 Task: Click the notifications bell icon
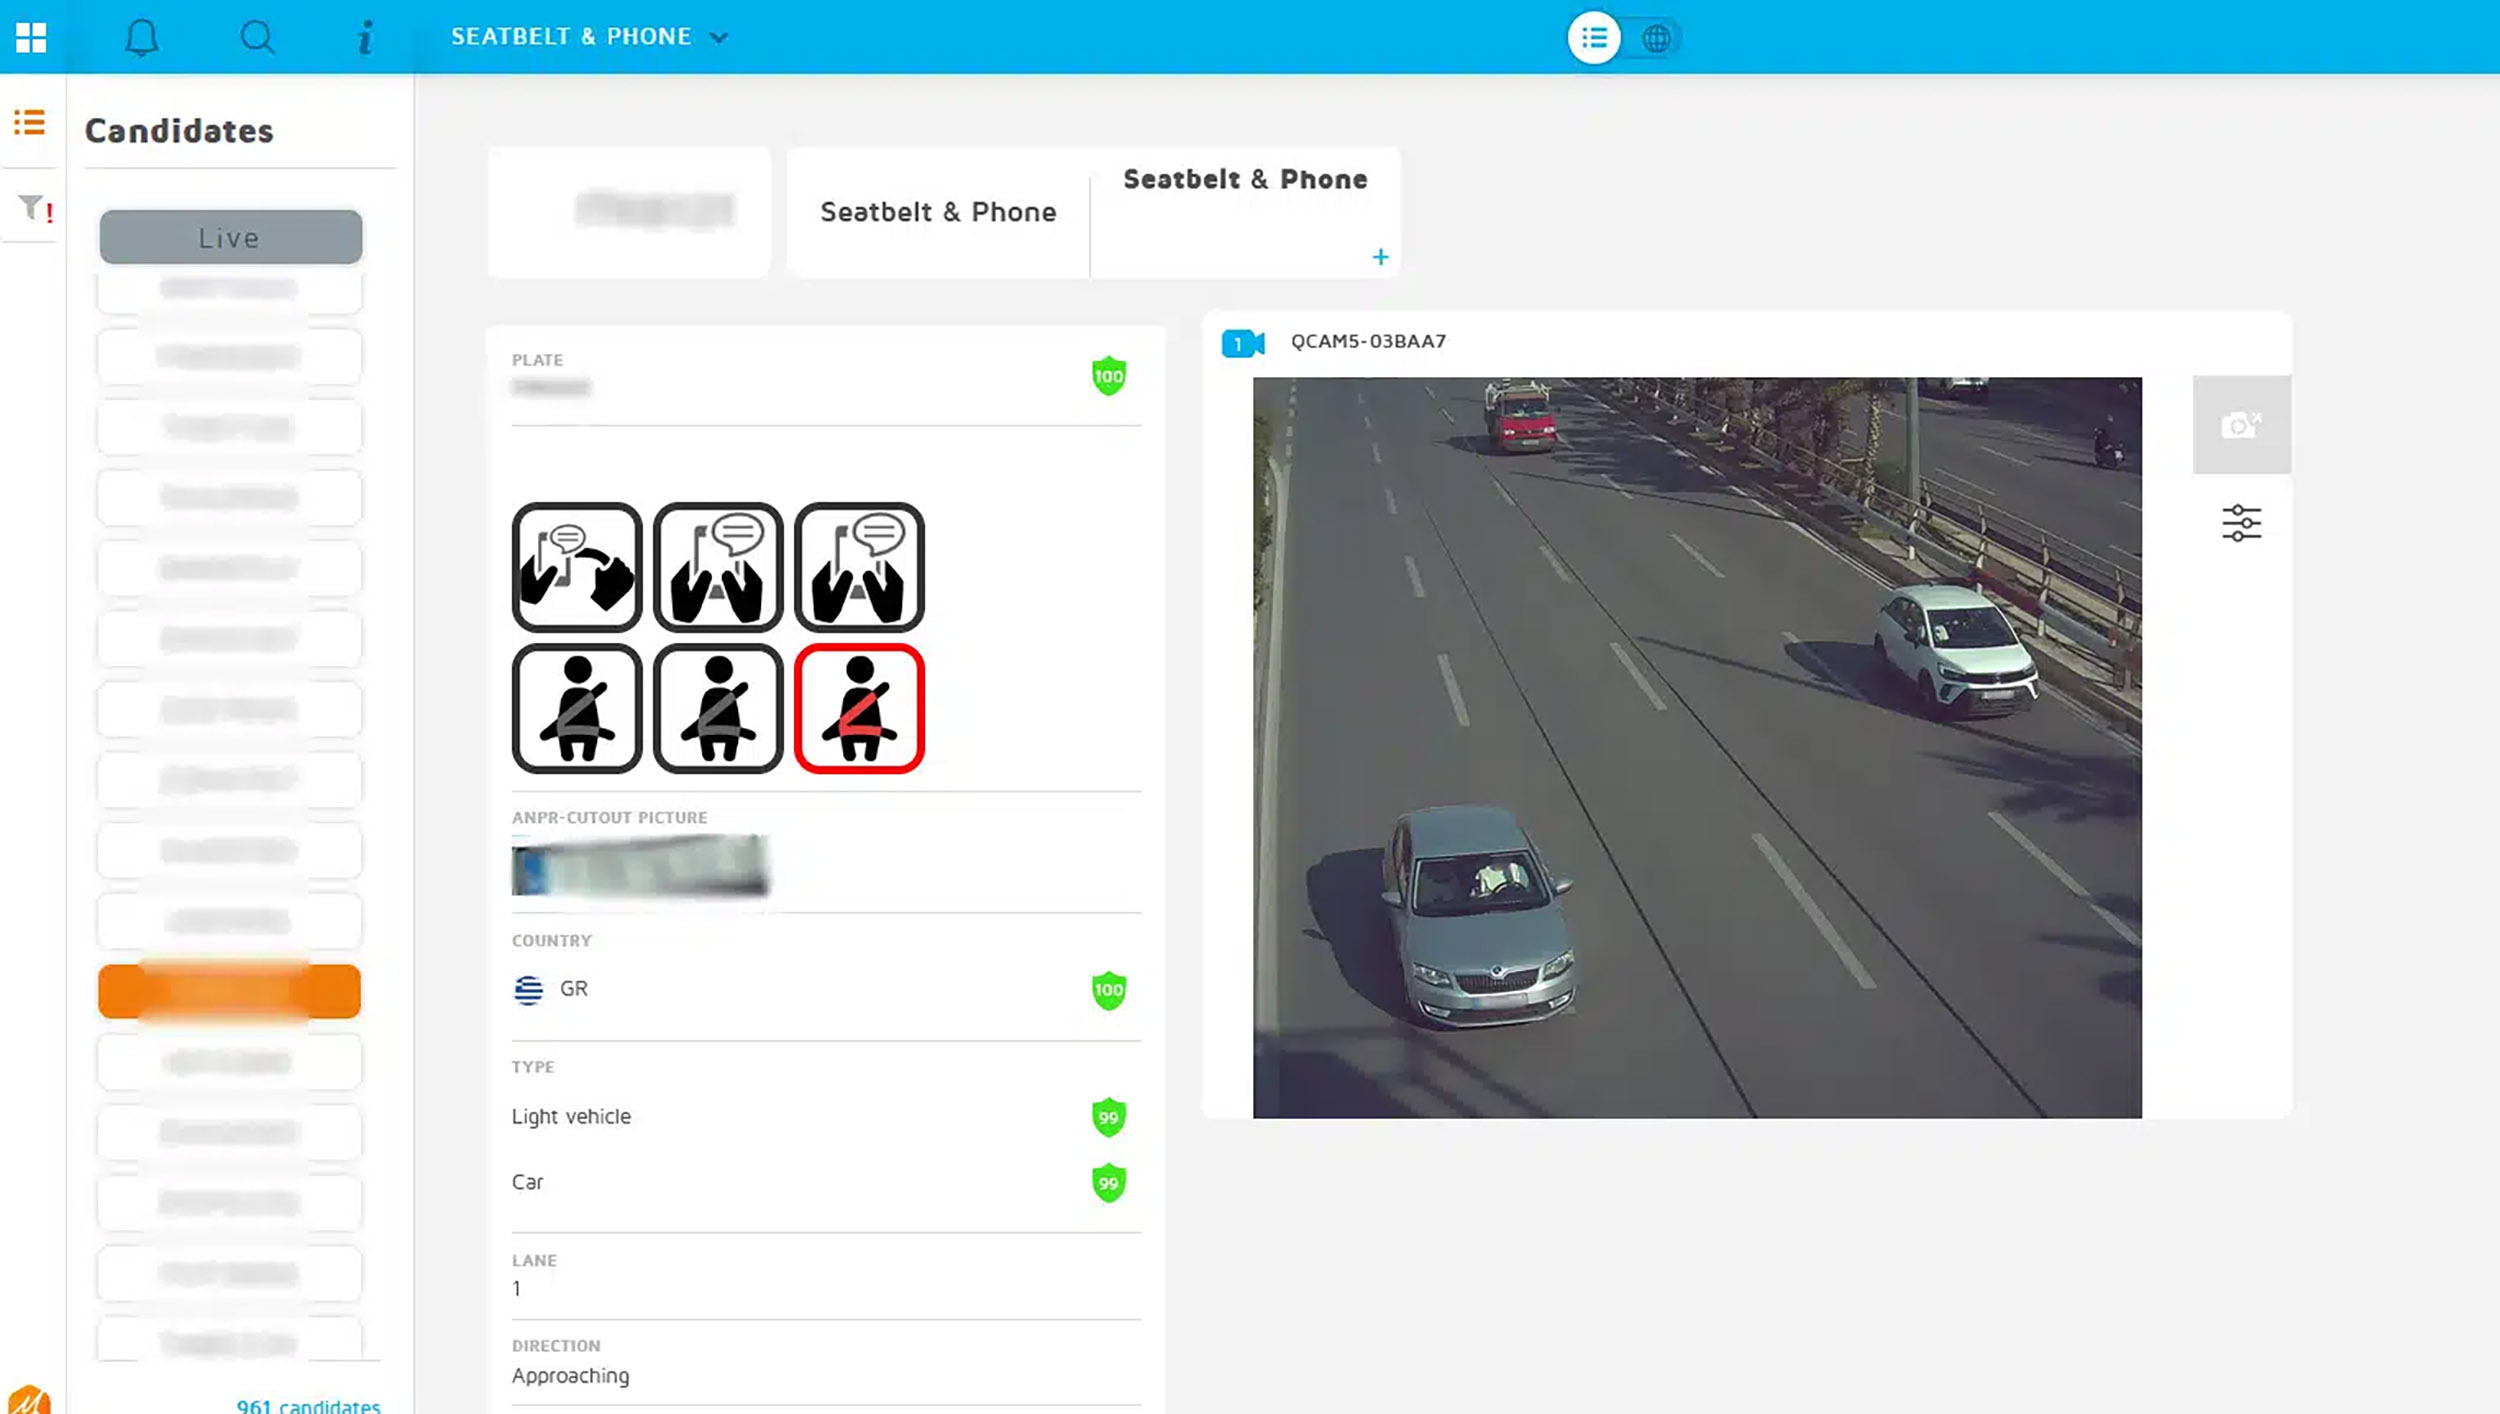(x=141, y=38)
